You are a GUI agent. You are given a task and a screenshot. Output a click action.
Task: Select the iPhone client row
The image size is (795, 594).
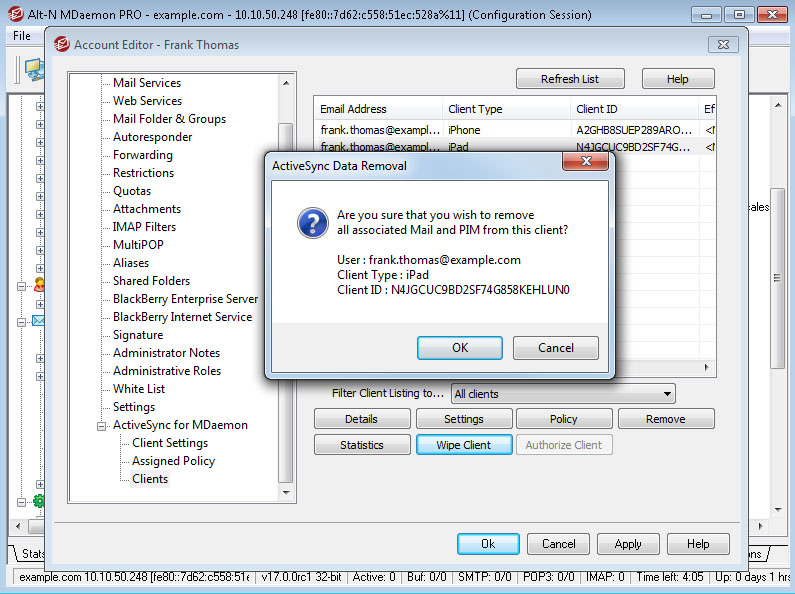pyautogui.click(x=514, y=130)
